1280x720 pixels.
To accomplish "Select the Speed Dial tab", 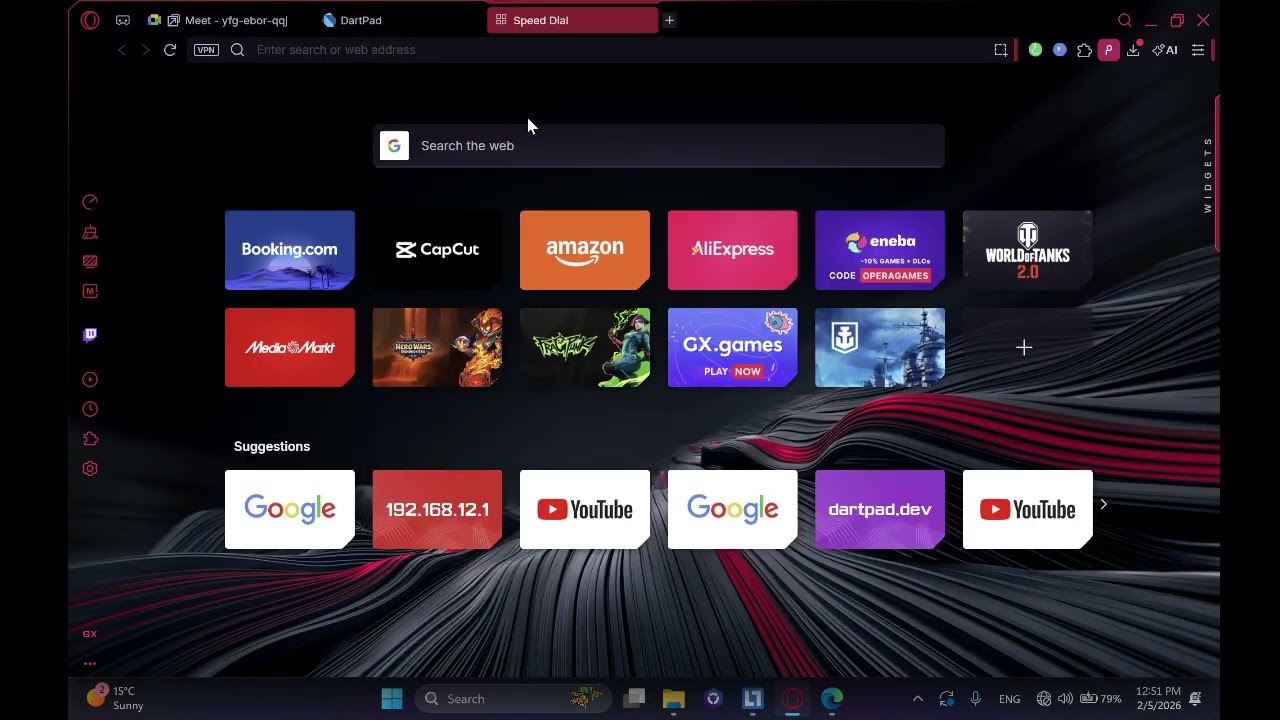I will coord(572,20).
